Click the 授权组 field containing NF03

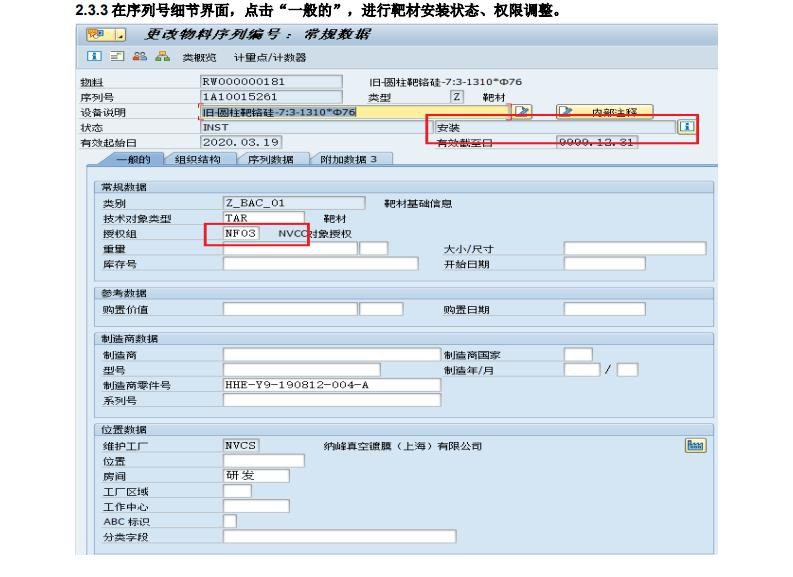point(245,233)
